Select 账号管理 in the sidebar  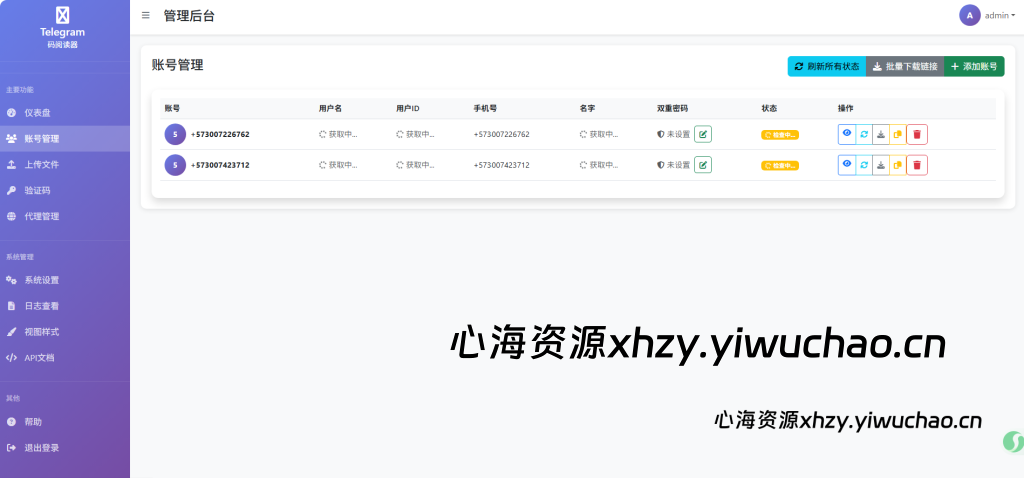pyautogui.click(x=65, y=138)
